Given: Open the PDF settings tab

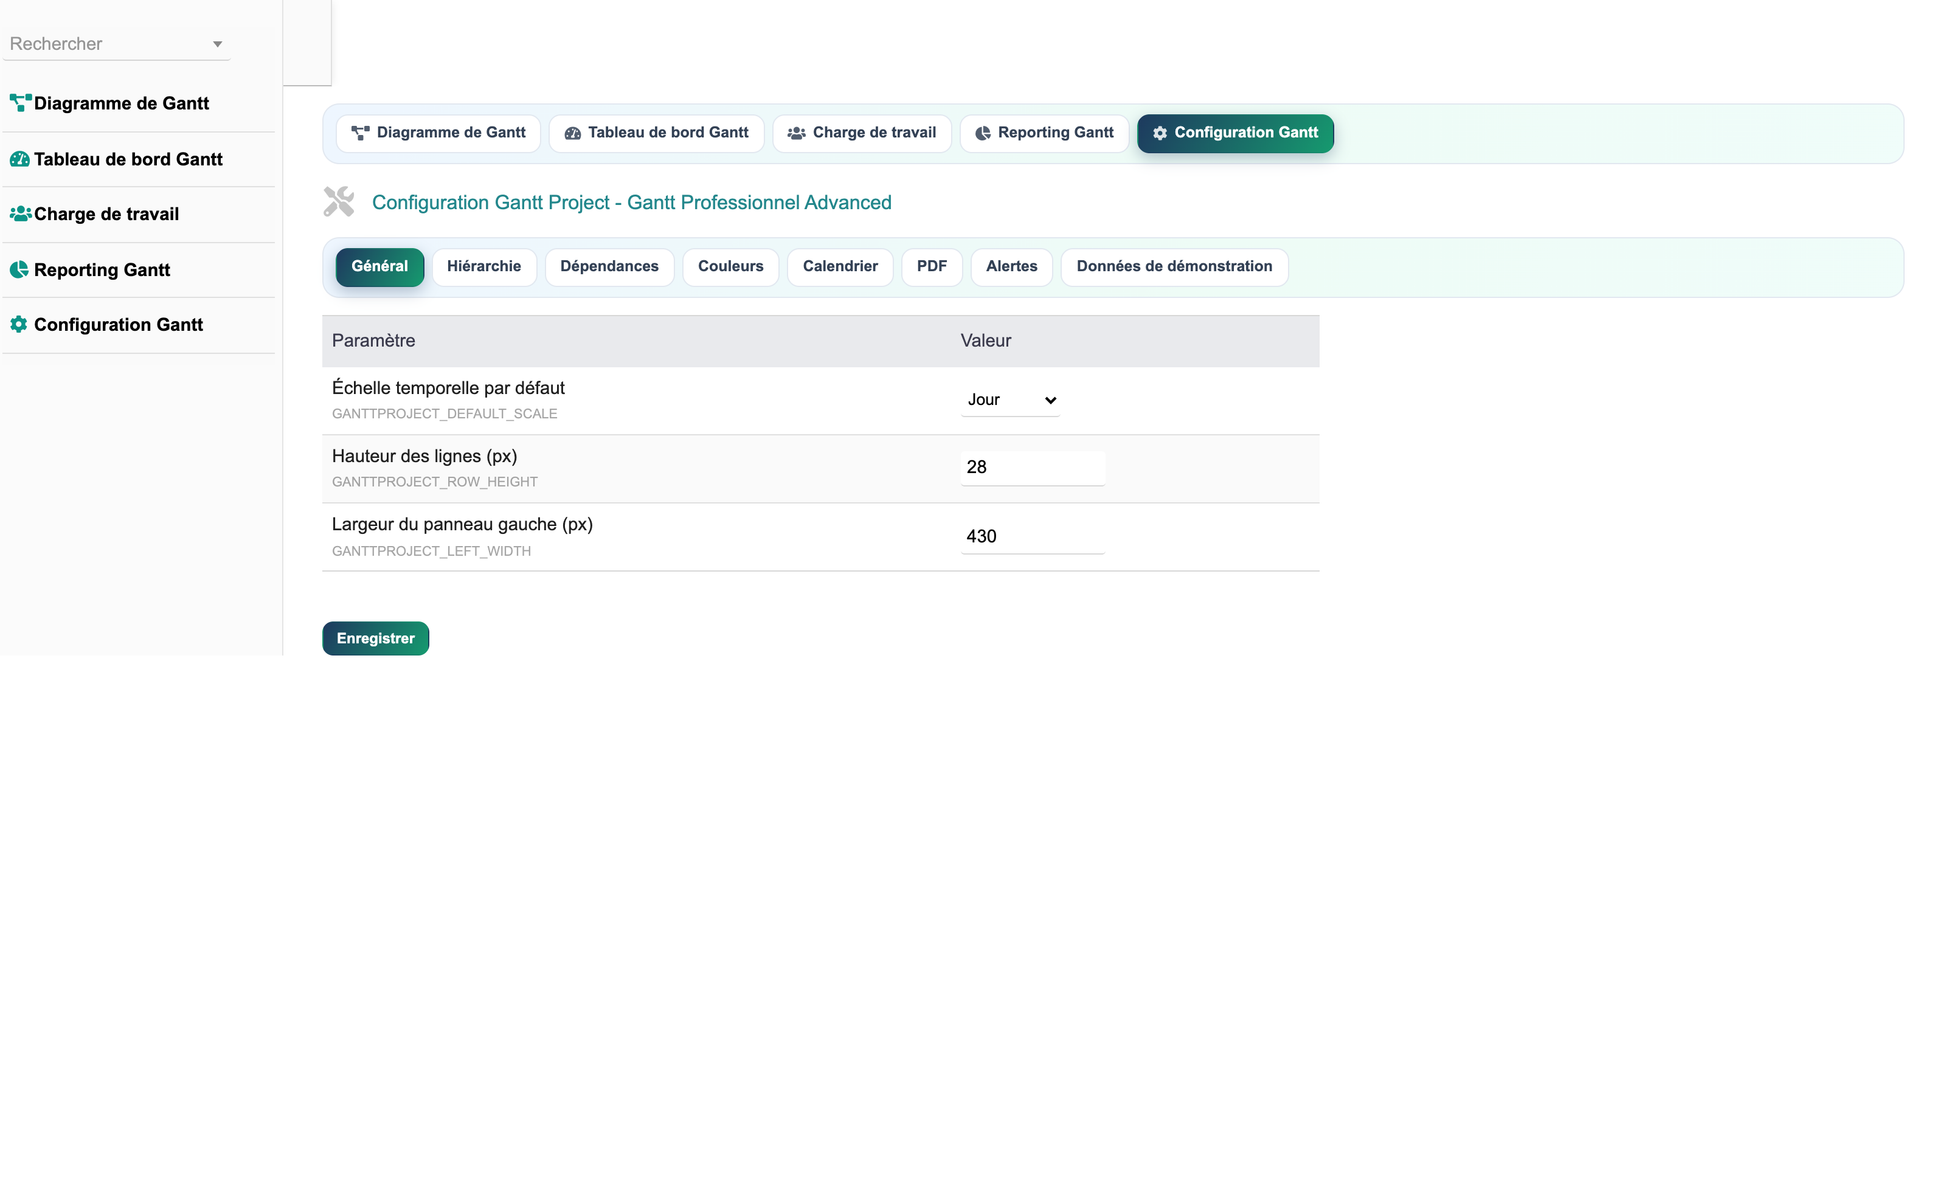Looking at the screenshot, I should click(932, 267).
